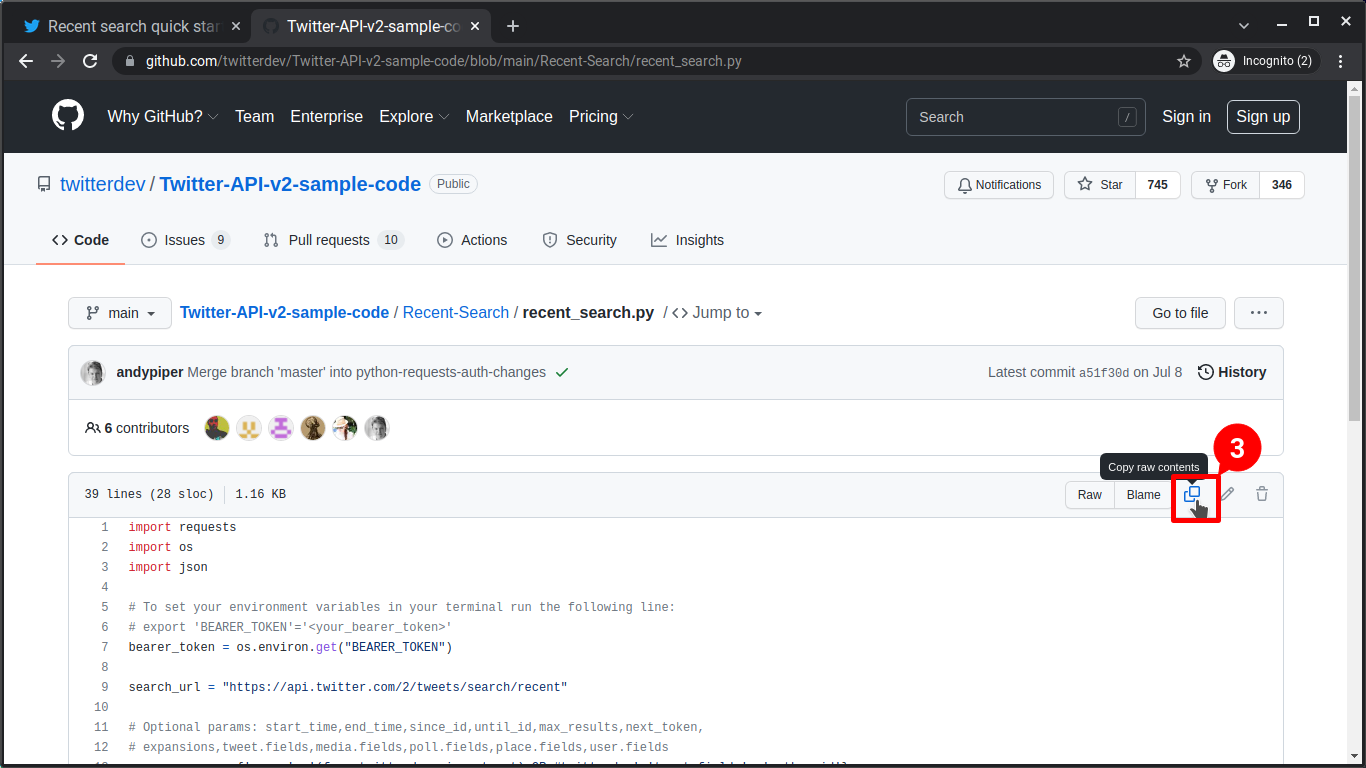Switch to the Pull requests tab
The height and width of the screenshot is (768, 1366).
(332, 240)
